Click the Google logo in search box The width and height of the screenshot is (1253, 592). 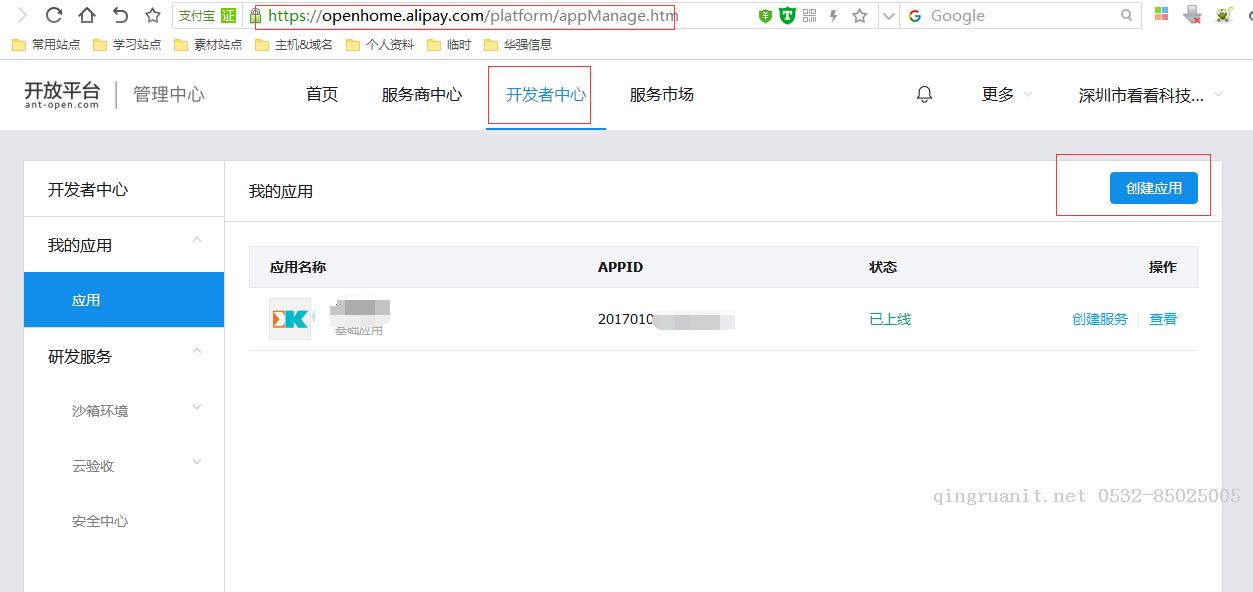tap(915, 16)
